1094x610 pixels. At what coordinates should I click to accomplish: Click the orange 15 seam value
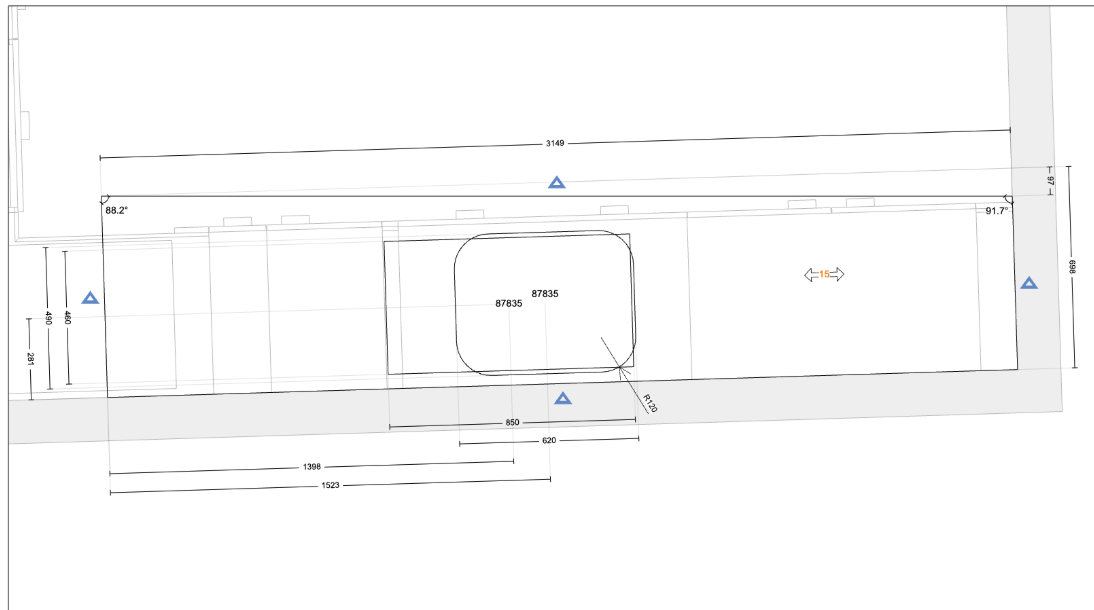pos(823,272)
